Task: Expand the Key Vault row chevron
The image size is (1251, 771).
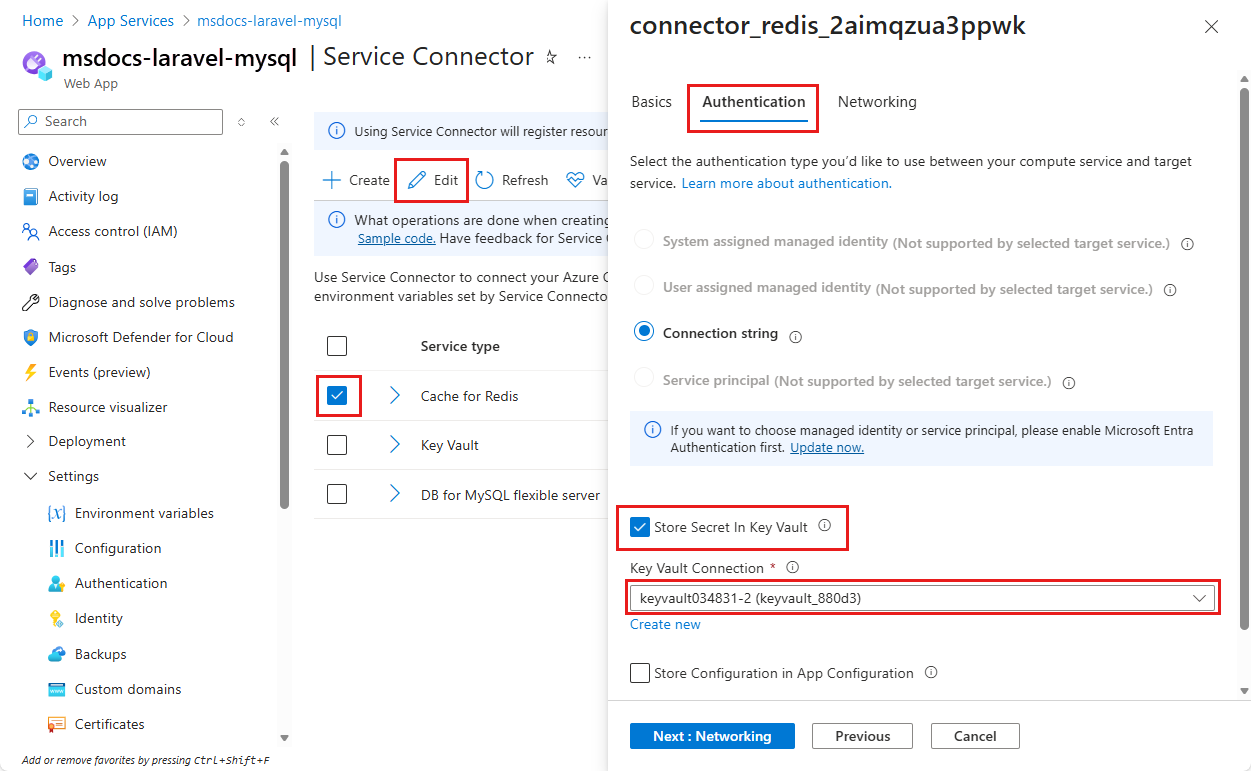Action: [395, 445]
